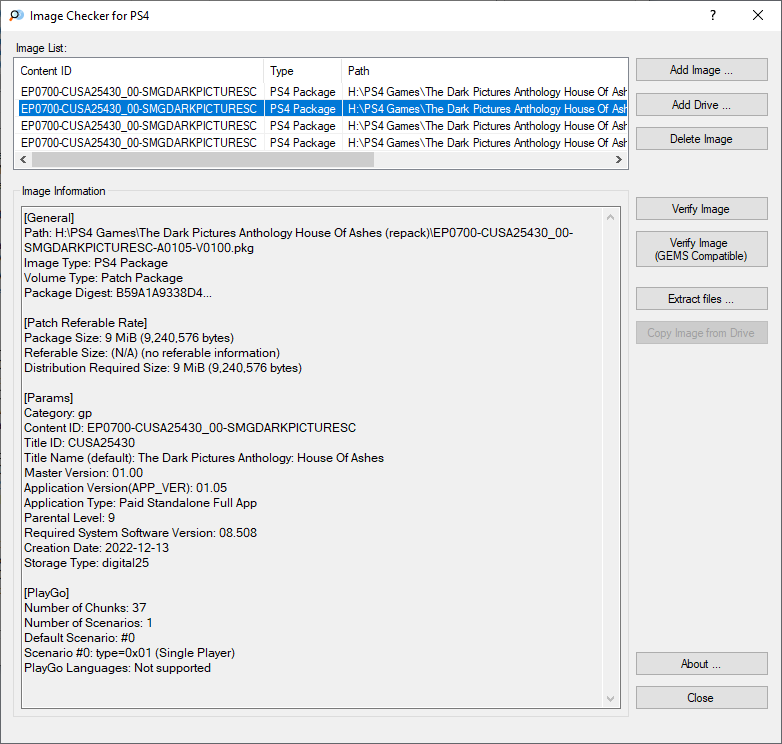
Task: Click the 'Image Type: PS4 Package' line
Action: pos(96,263)
